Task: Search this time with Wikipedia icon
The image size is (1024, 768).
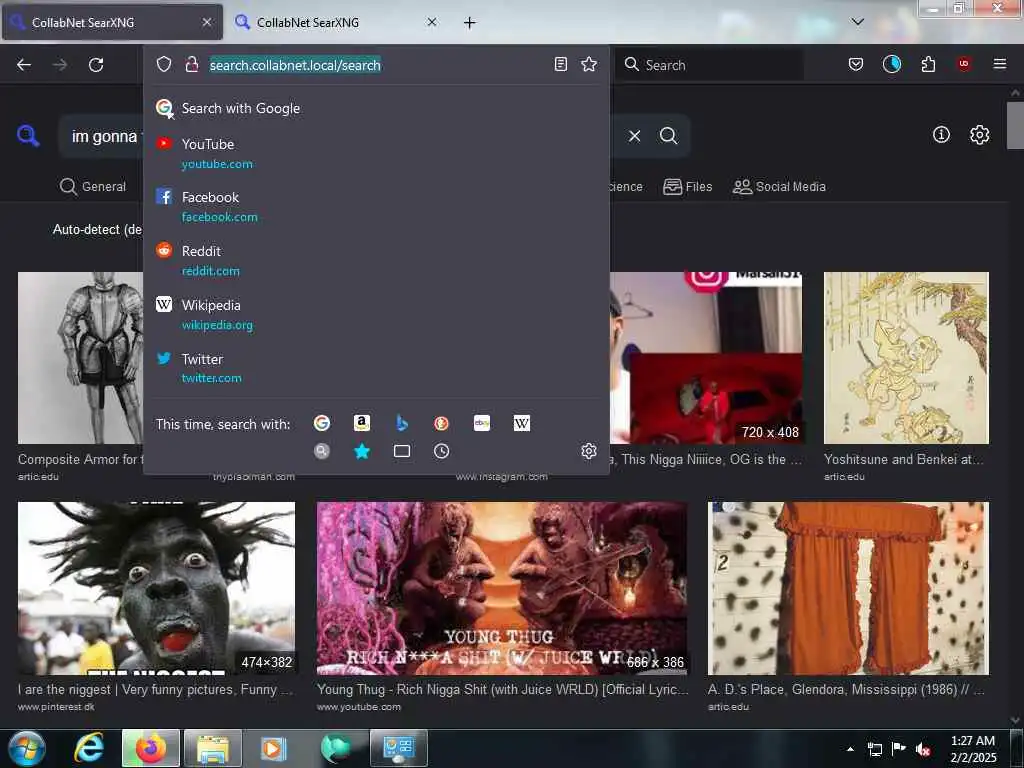Action: point(522,423)
